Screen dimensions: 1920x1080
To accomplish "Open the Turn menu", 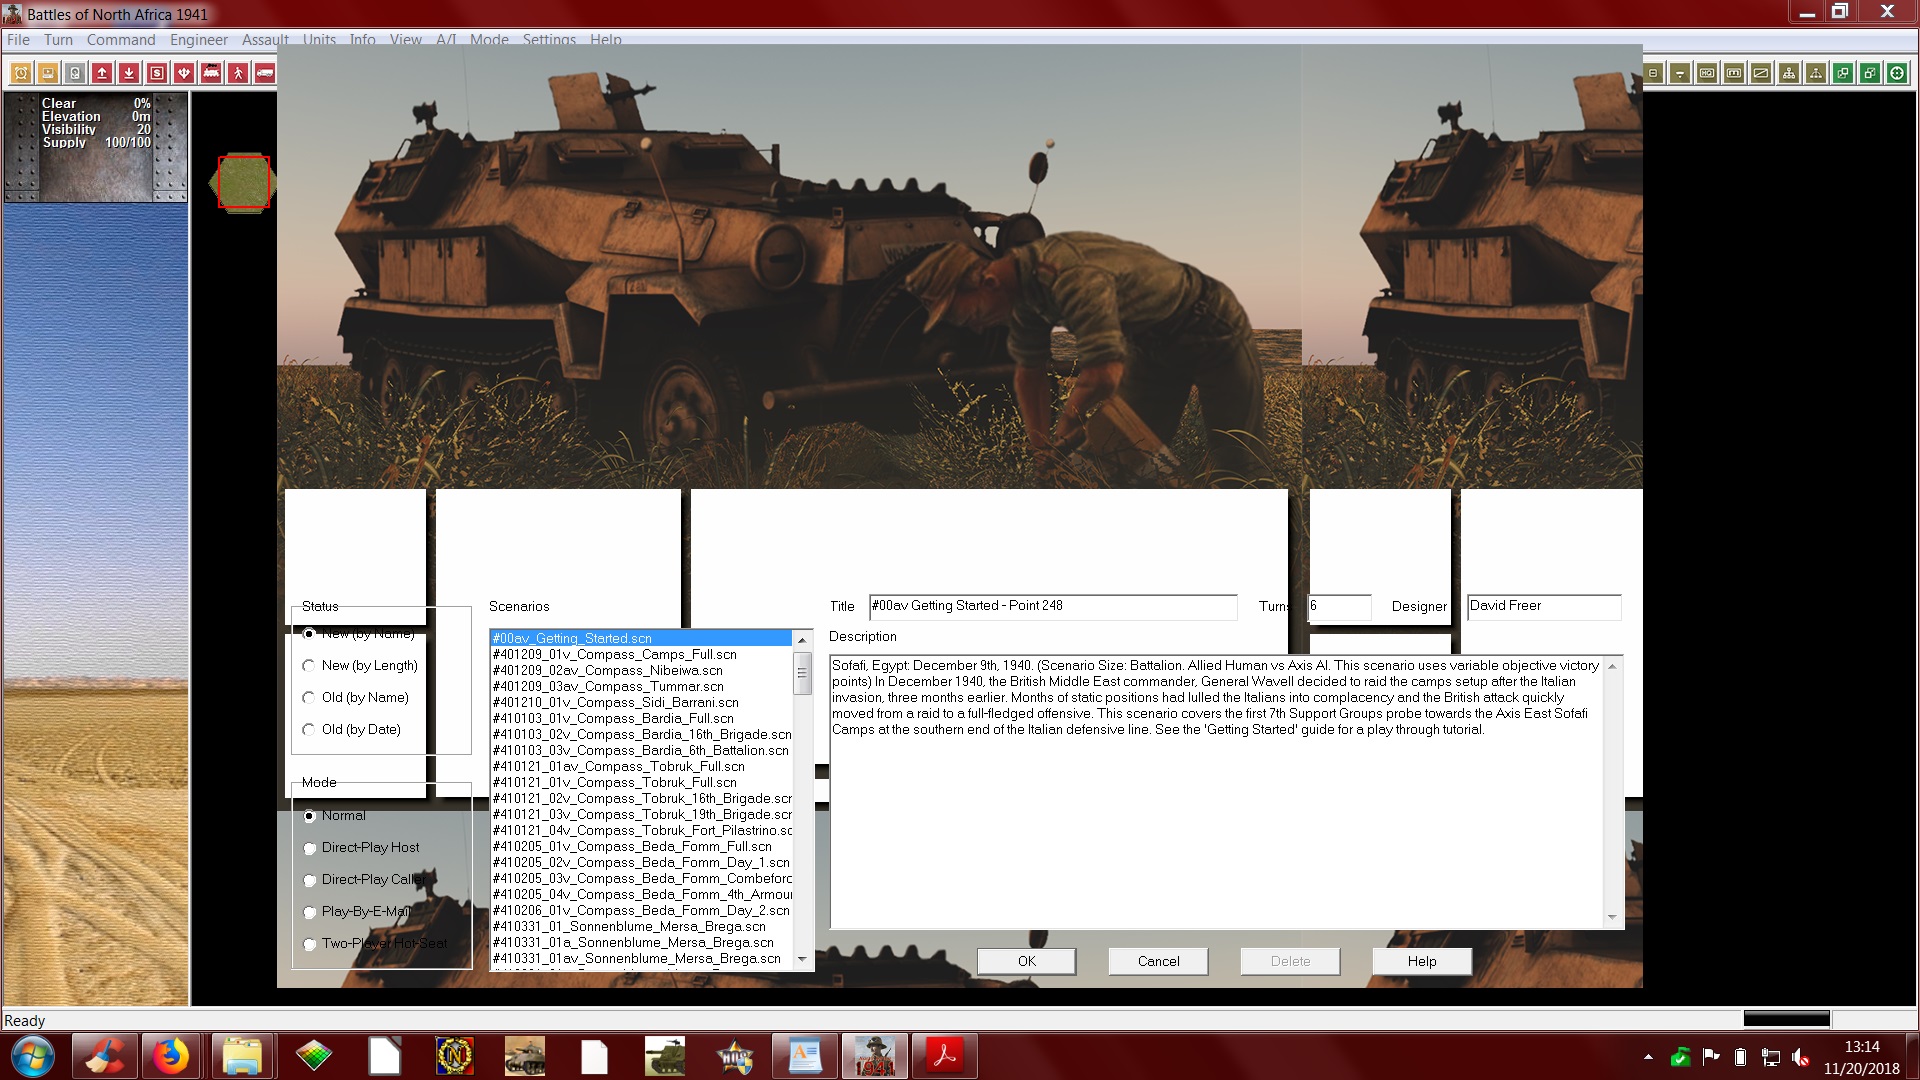I will click(x=58, y=40).
